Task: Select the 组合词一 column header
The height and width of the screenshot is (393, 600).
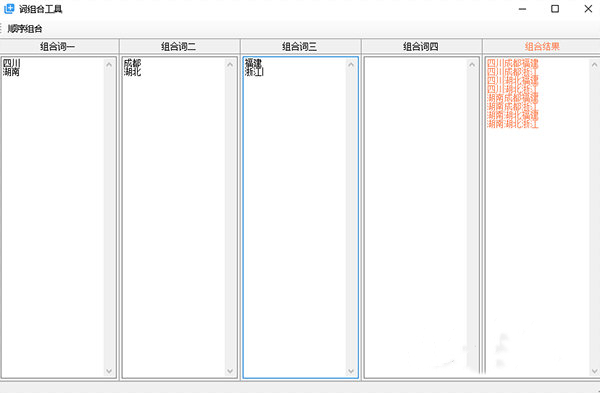Action: point(58,47)
